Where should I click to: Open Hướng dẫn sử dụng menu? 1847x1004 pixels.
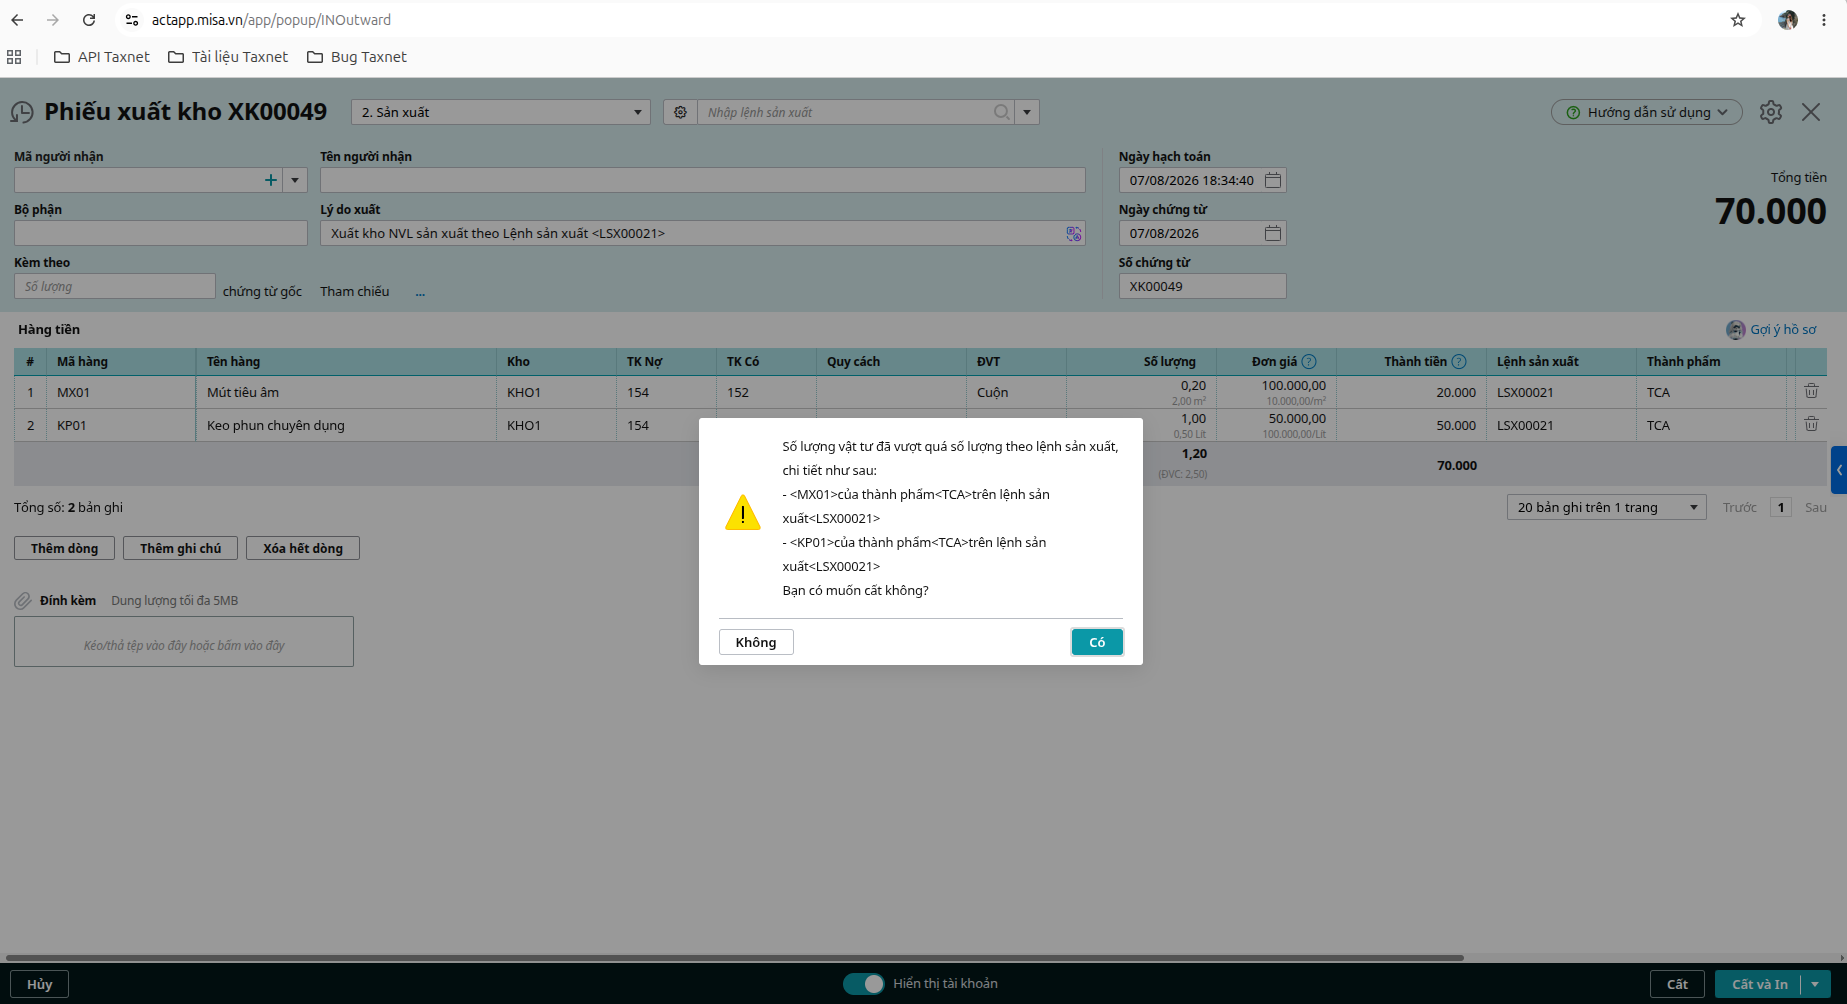coord(1647,112)
